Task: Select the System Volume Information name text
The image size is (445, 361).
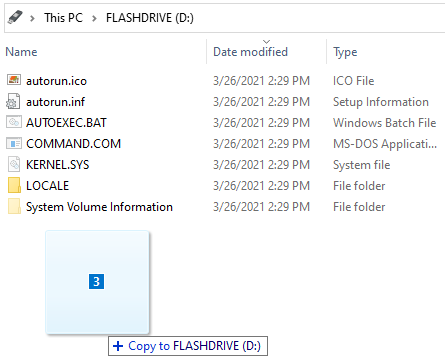Action: coord(99,207)
